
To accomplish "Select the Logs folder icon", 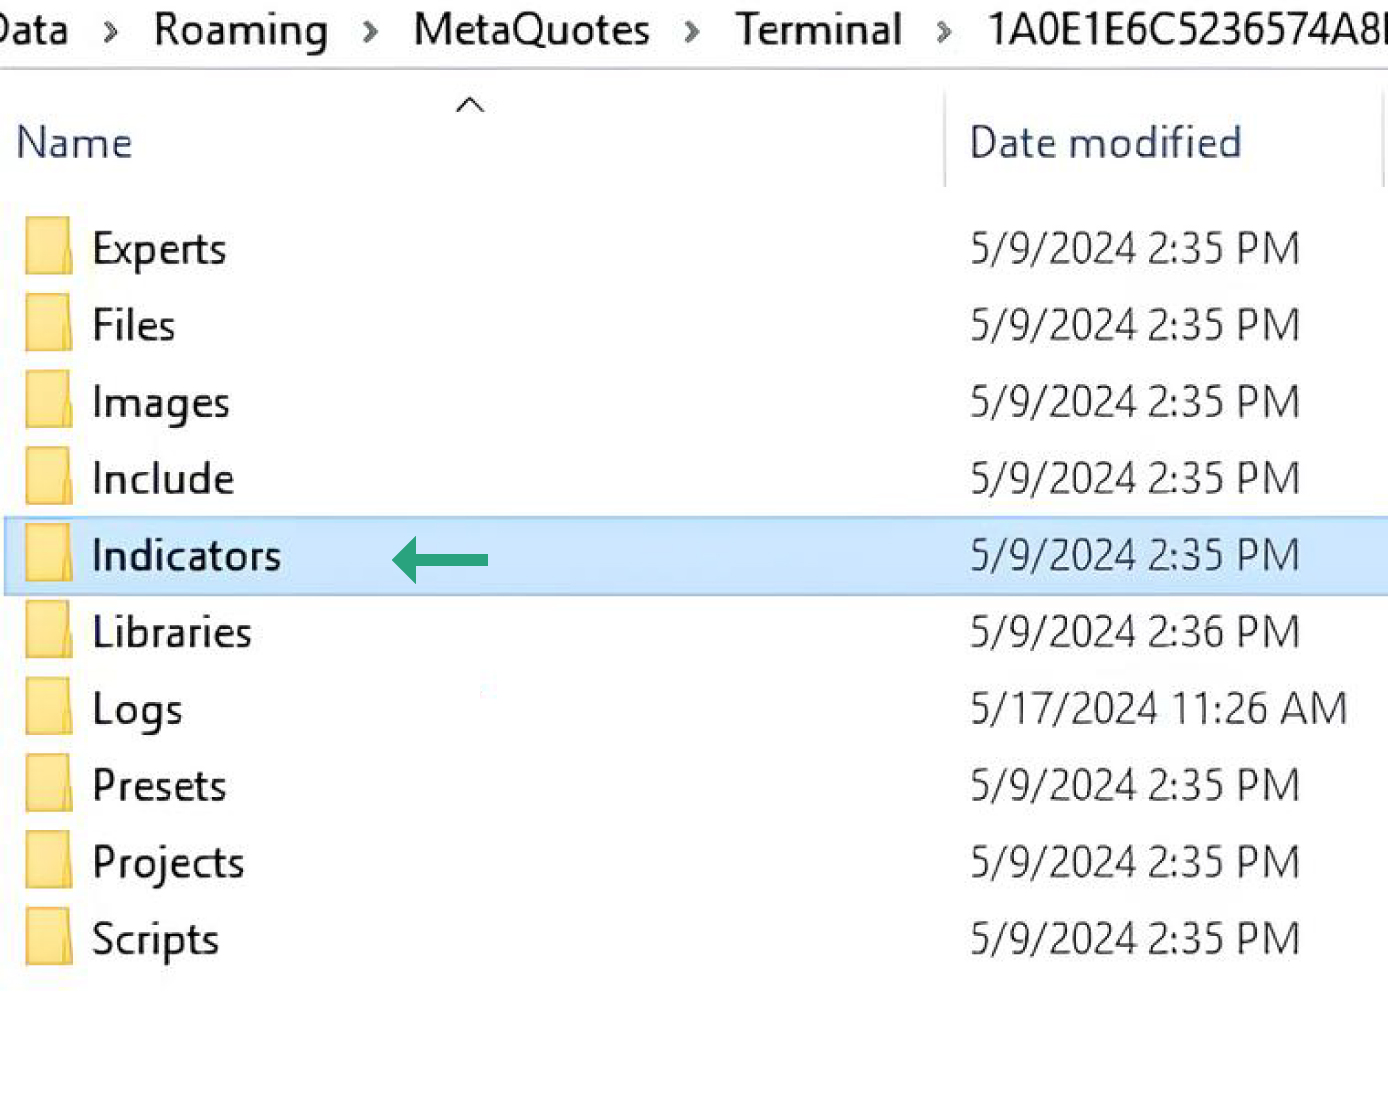I will pyautogui.click(x=48, y=708).
